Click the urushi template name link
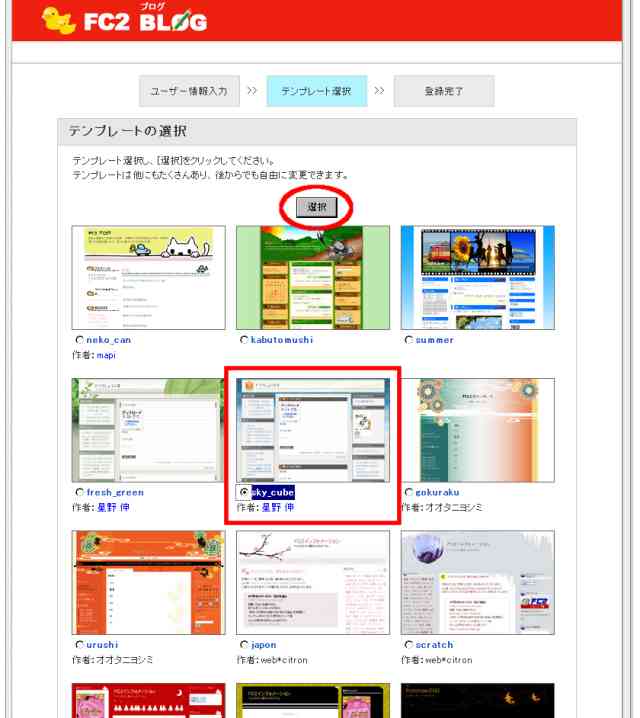Image resolution: width=640 pixels, height=718 pixels. click(103, 645)
